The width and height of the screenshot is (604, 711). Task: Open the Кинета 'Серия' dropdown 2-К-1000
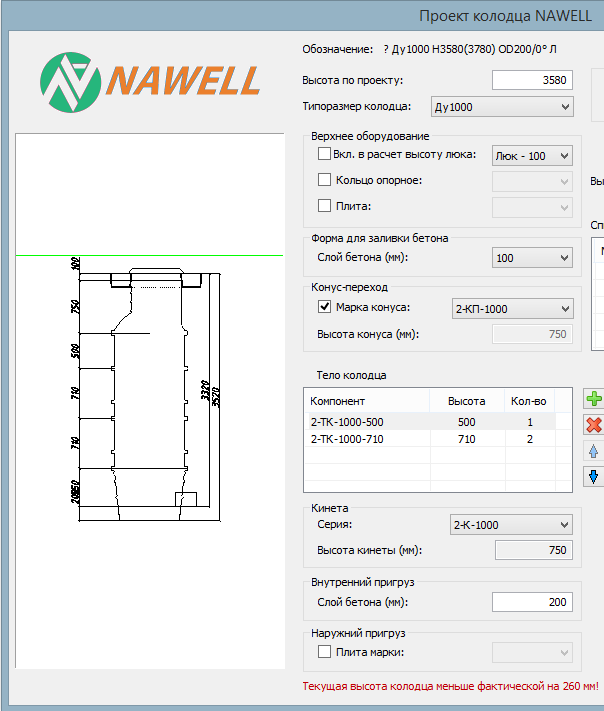coord(511,525)
